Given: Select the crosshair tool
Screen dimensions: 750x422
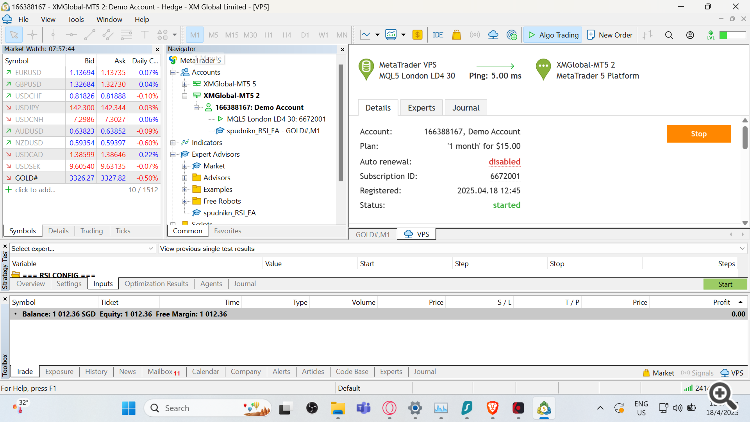Looking at the screenshot, I should [x=32, y=35].
